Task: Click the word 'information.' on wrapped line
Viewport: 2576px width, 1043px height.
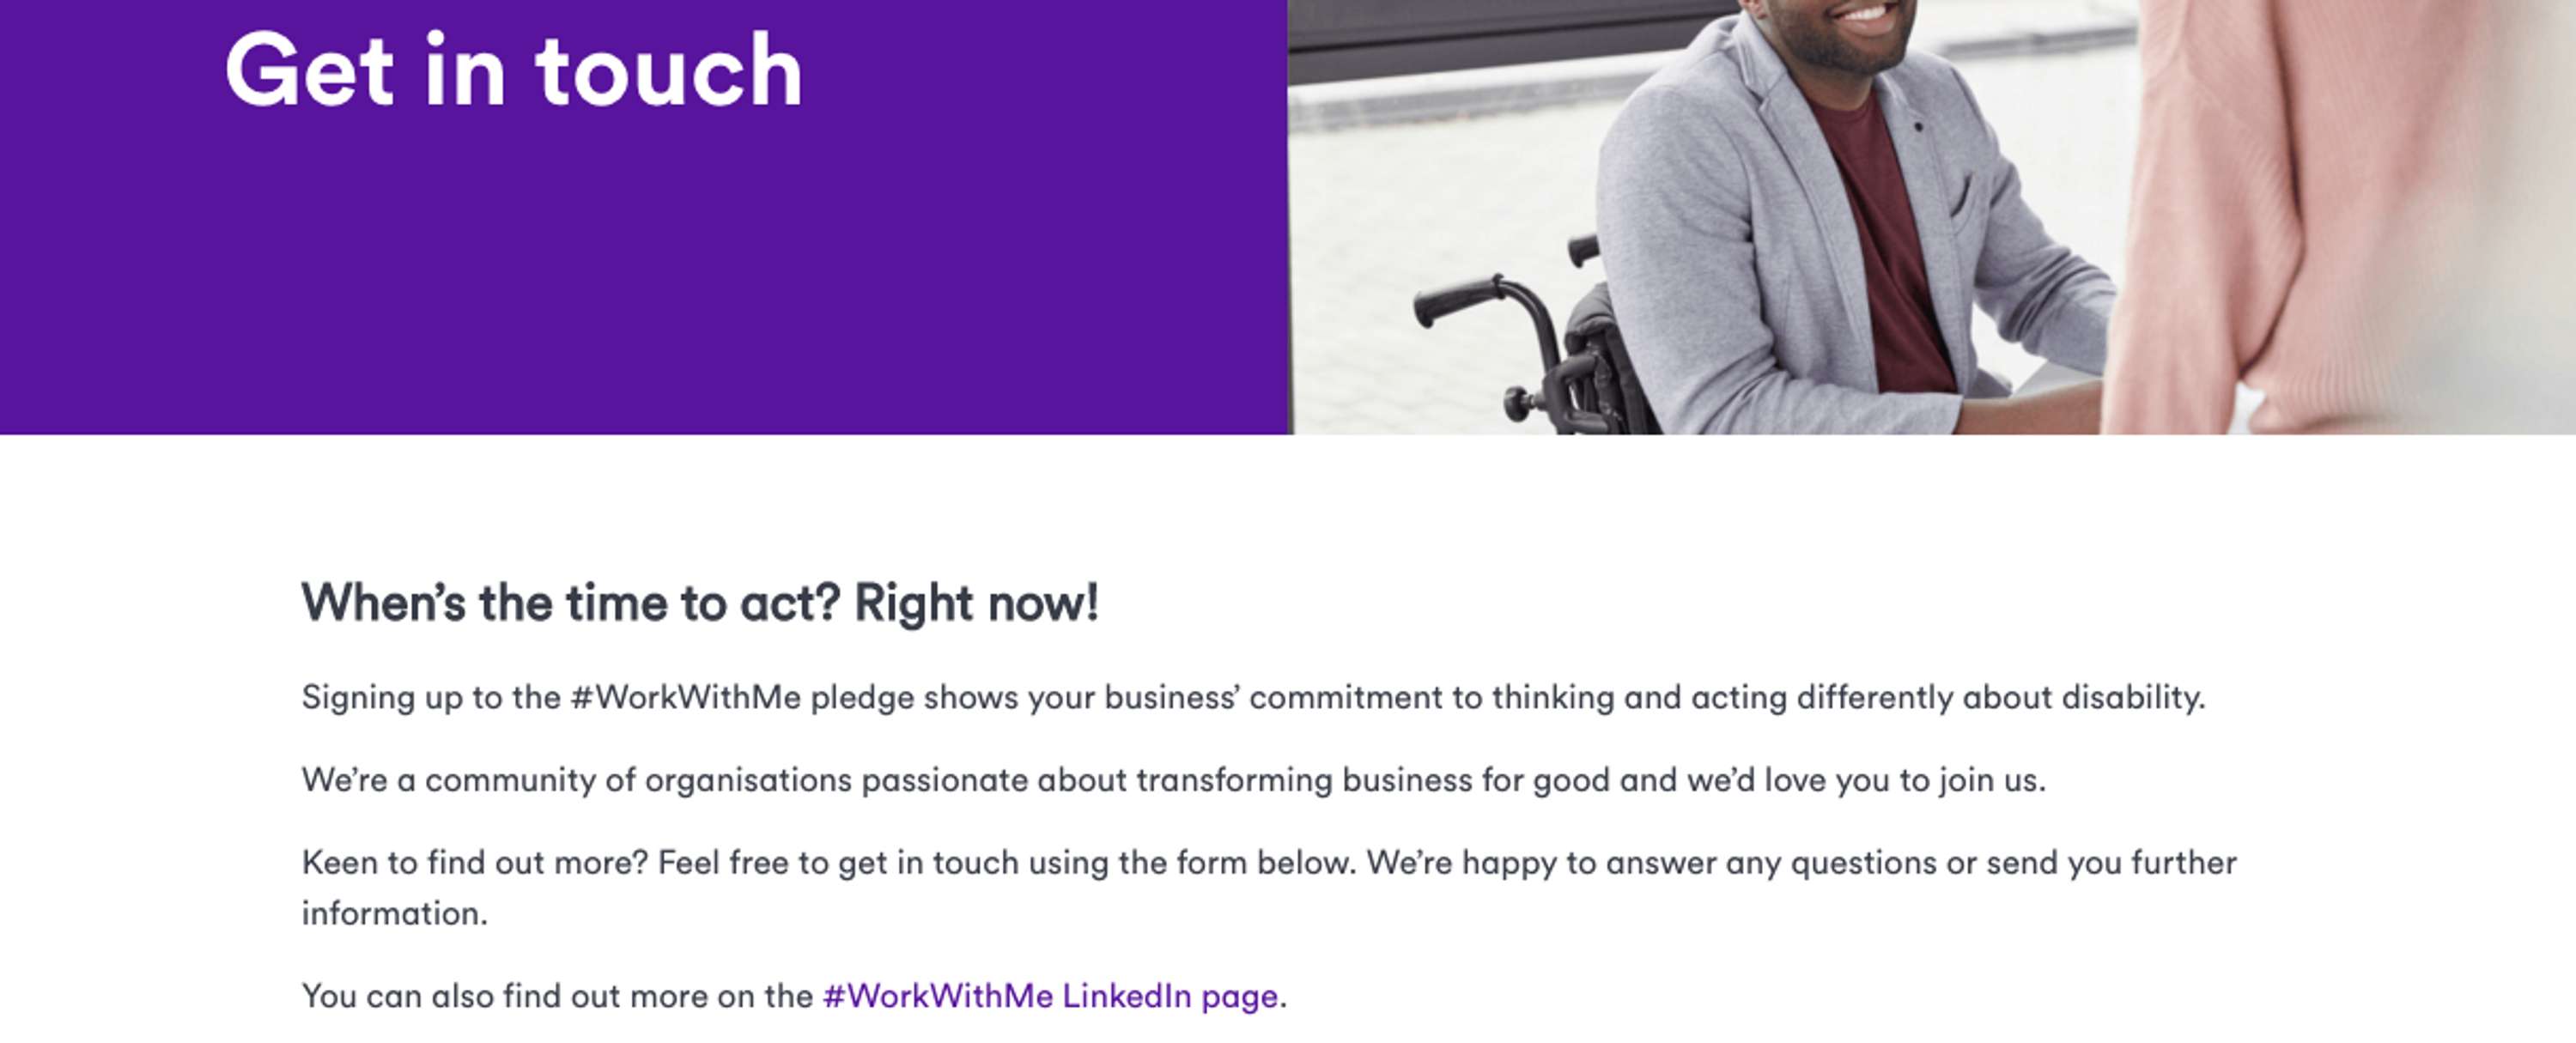Action: [x=395, y=913]
